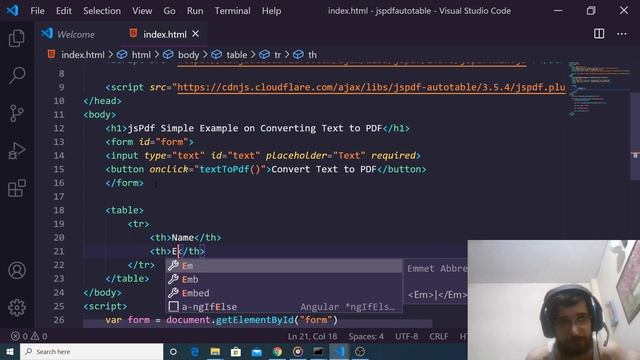Change the UTF-8 encoding status item
Viewport: 640px width, 360px height.
(406, 336)
